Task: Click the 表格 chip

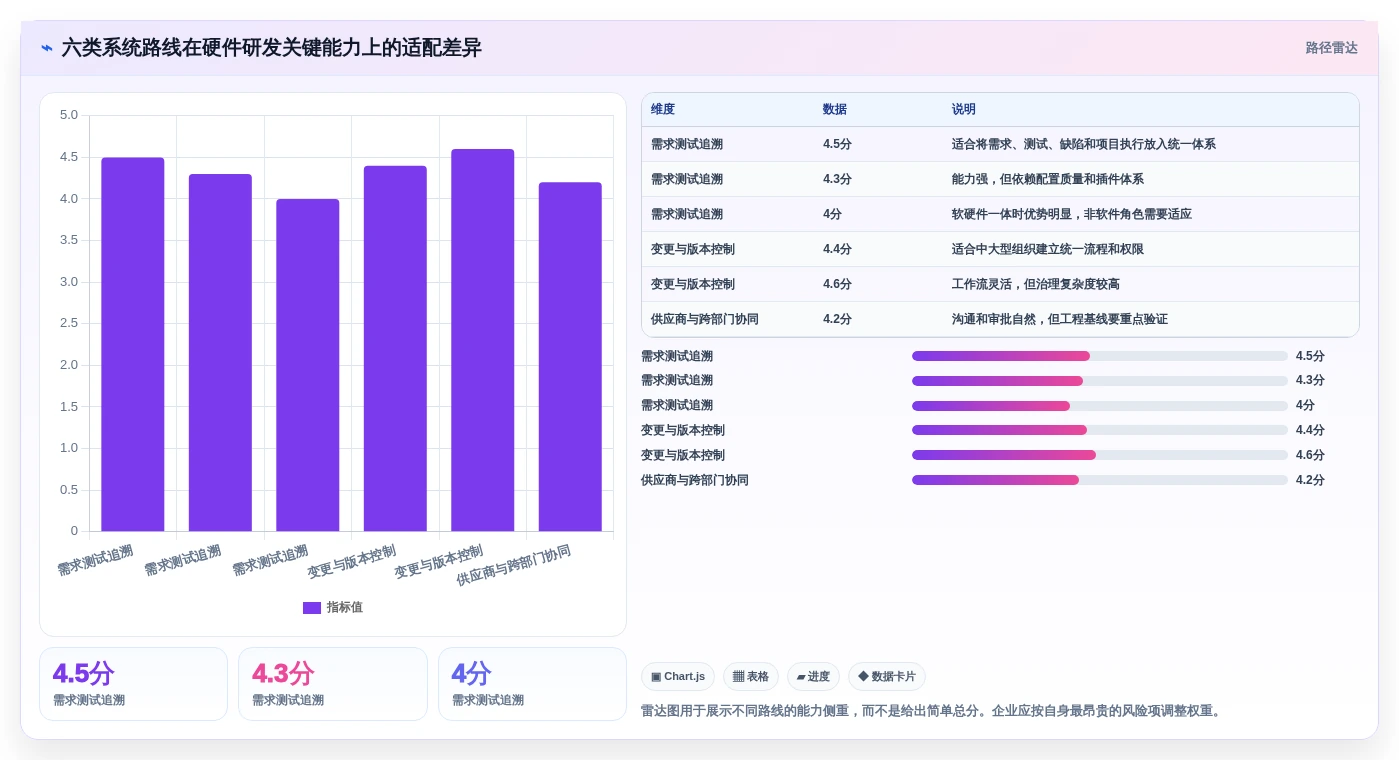Action: click(x=751, y=677)
